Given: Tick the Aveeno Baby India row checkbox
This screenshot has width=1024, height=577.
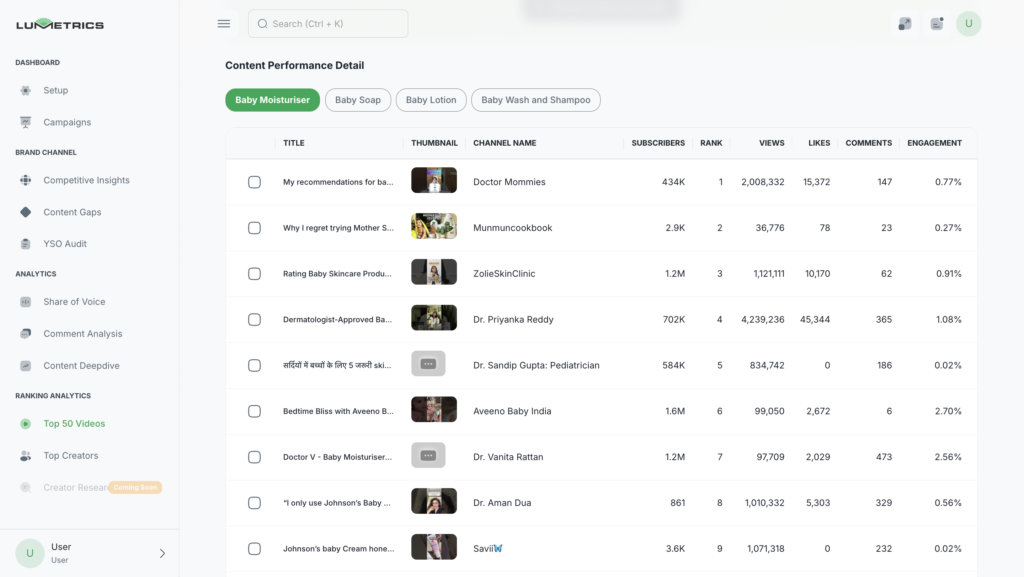Looking at the screenshot, I should click(x=254, y=410).
